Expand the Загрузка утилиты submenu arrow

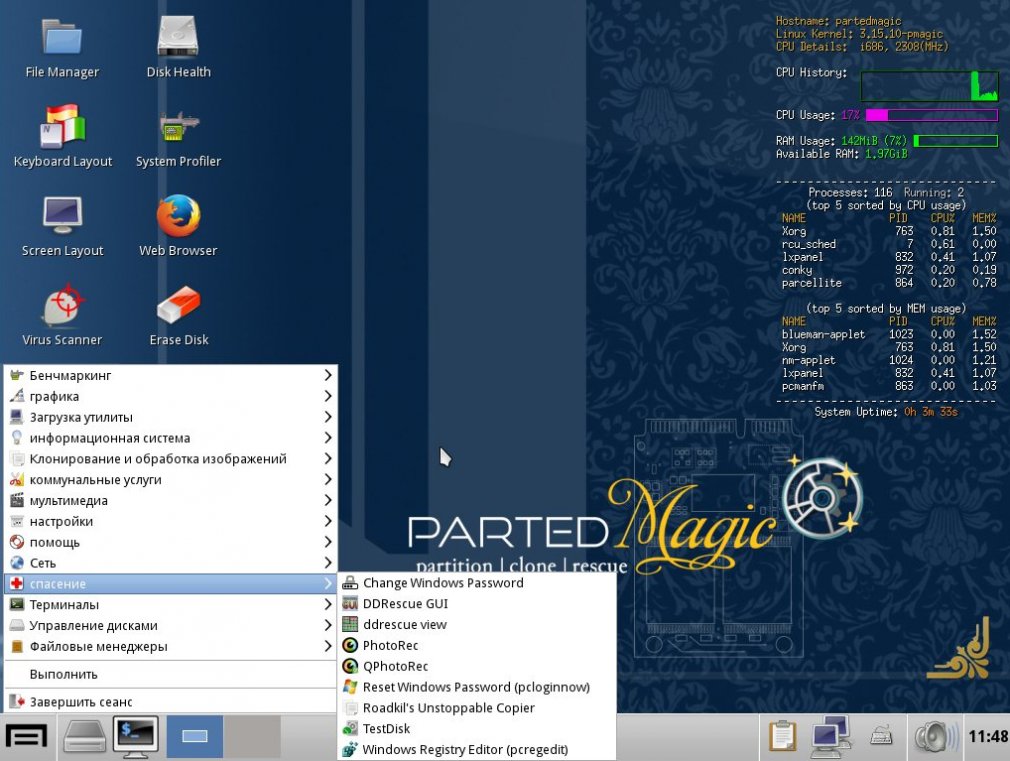[x=328, y=417]
